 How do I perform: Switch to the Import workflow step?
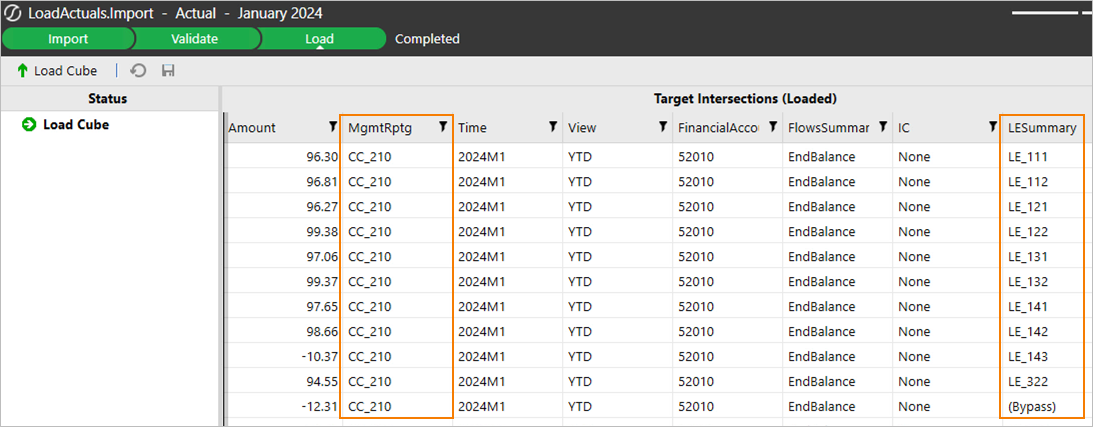point(68,39)
